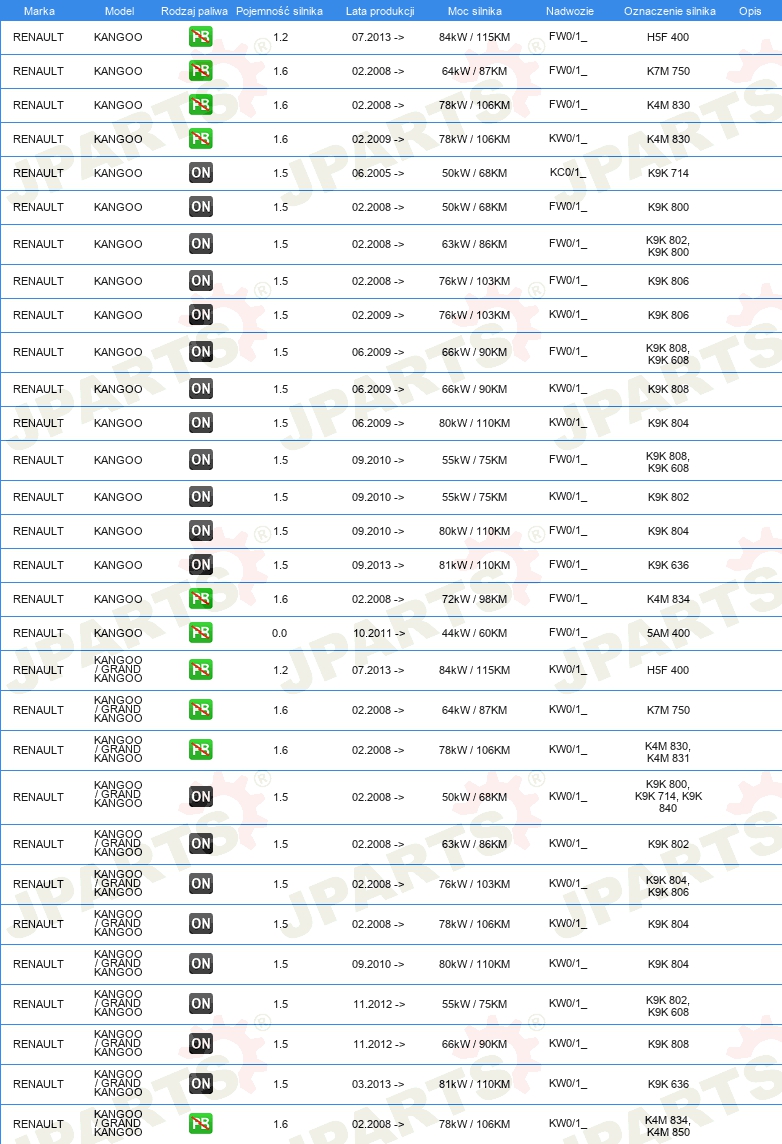Select the PB icon in the 02.2008 FW0/1_ K4M 830 row
The width and height of the screenshot is (782, 1144).
(201, 105)
